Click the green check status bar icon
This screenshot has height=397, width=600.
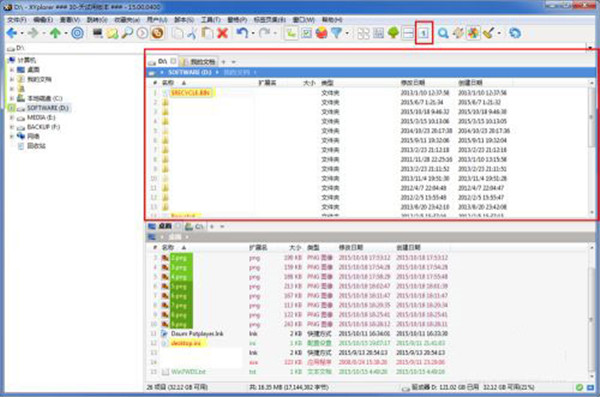click(x=579, y=387)
